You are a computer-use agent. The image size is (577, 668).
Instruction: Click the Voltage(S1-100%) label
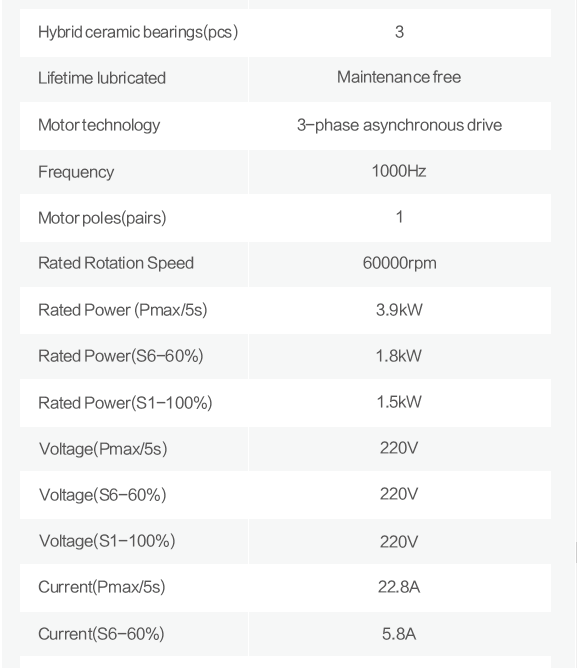point(107,541)
